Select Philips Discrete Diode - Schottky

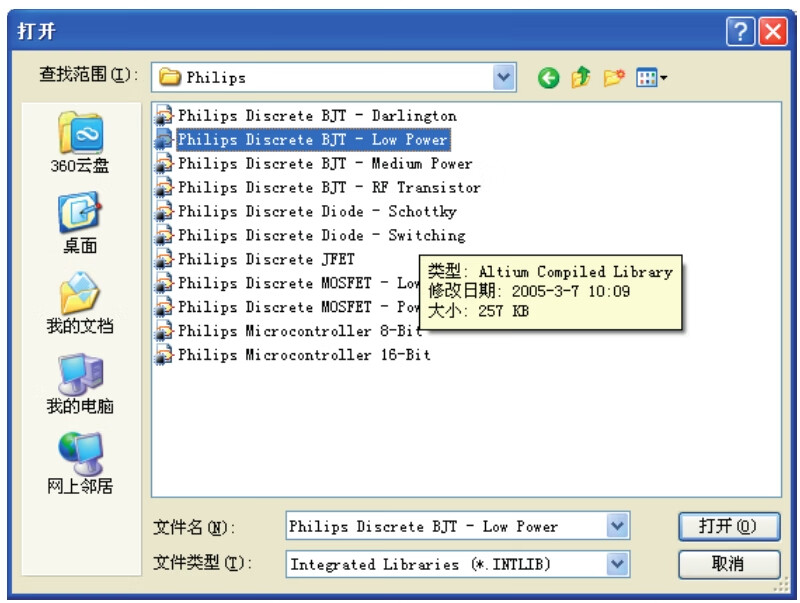click(x=317, y=212)
